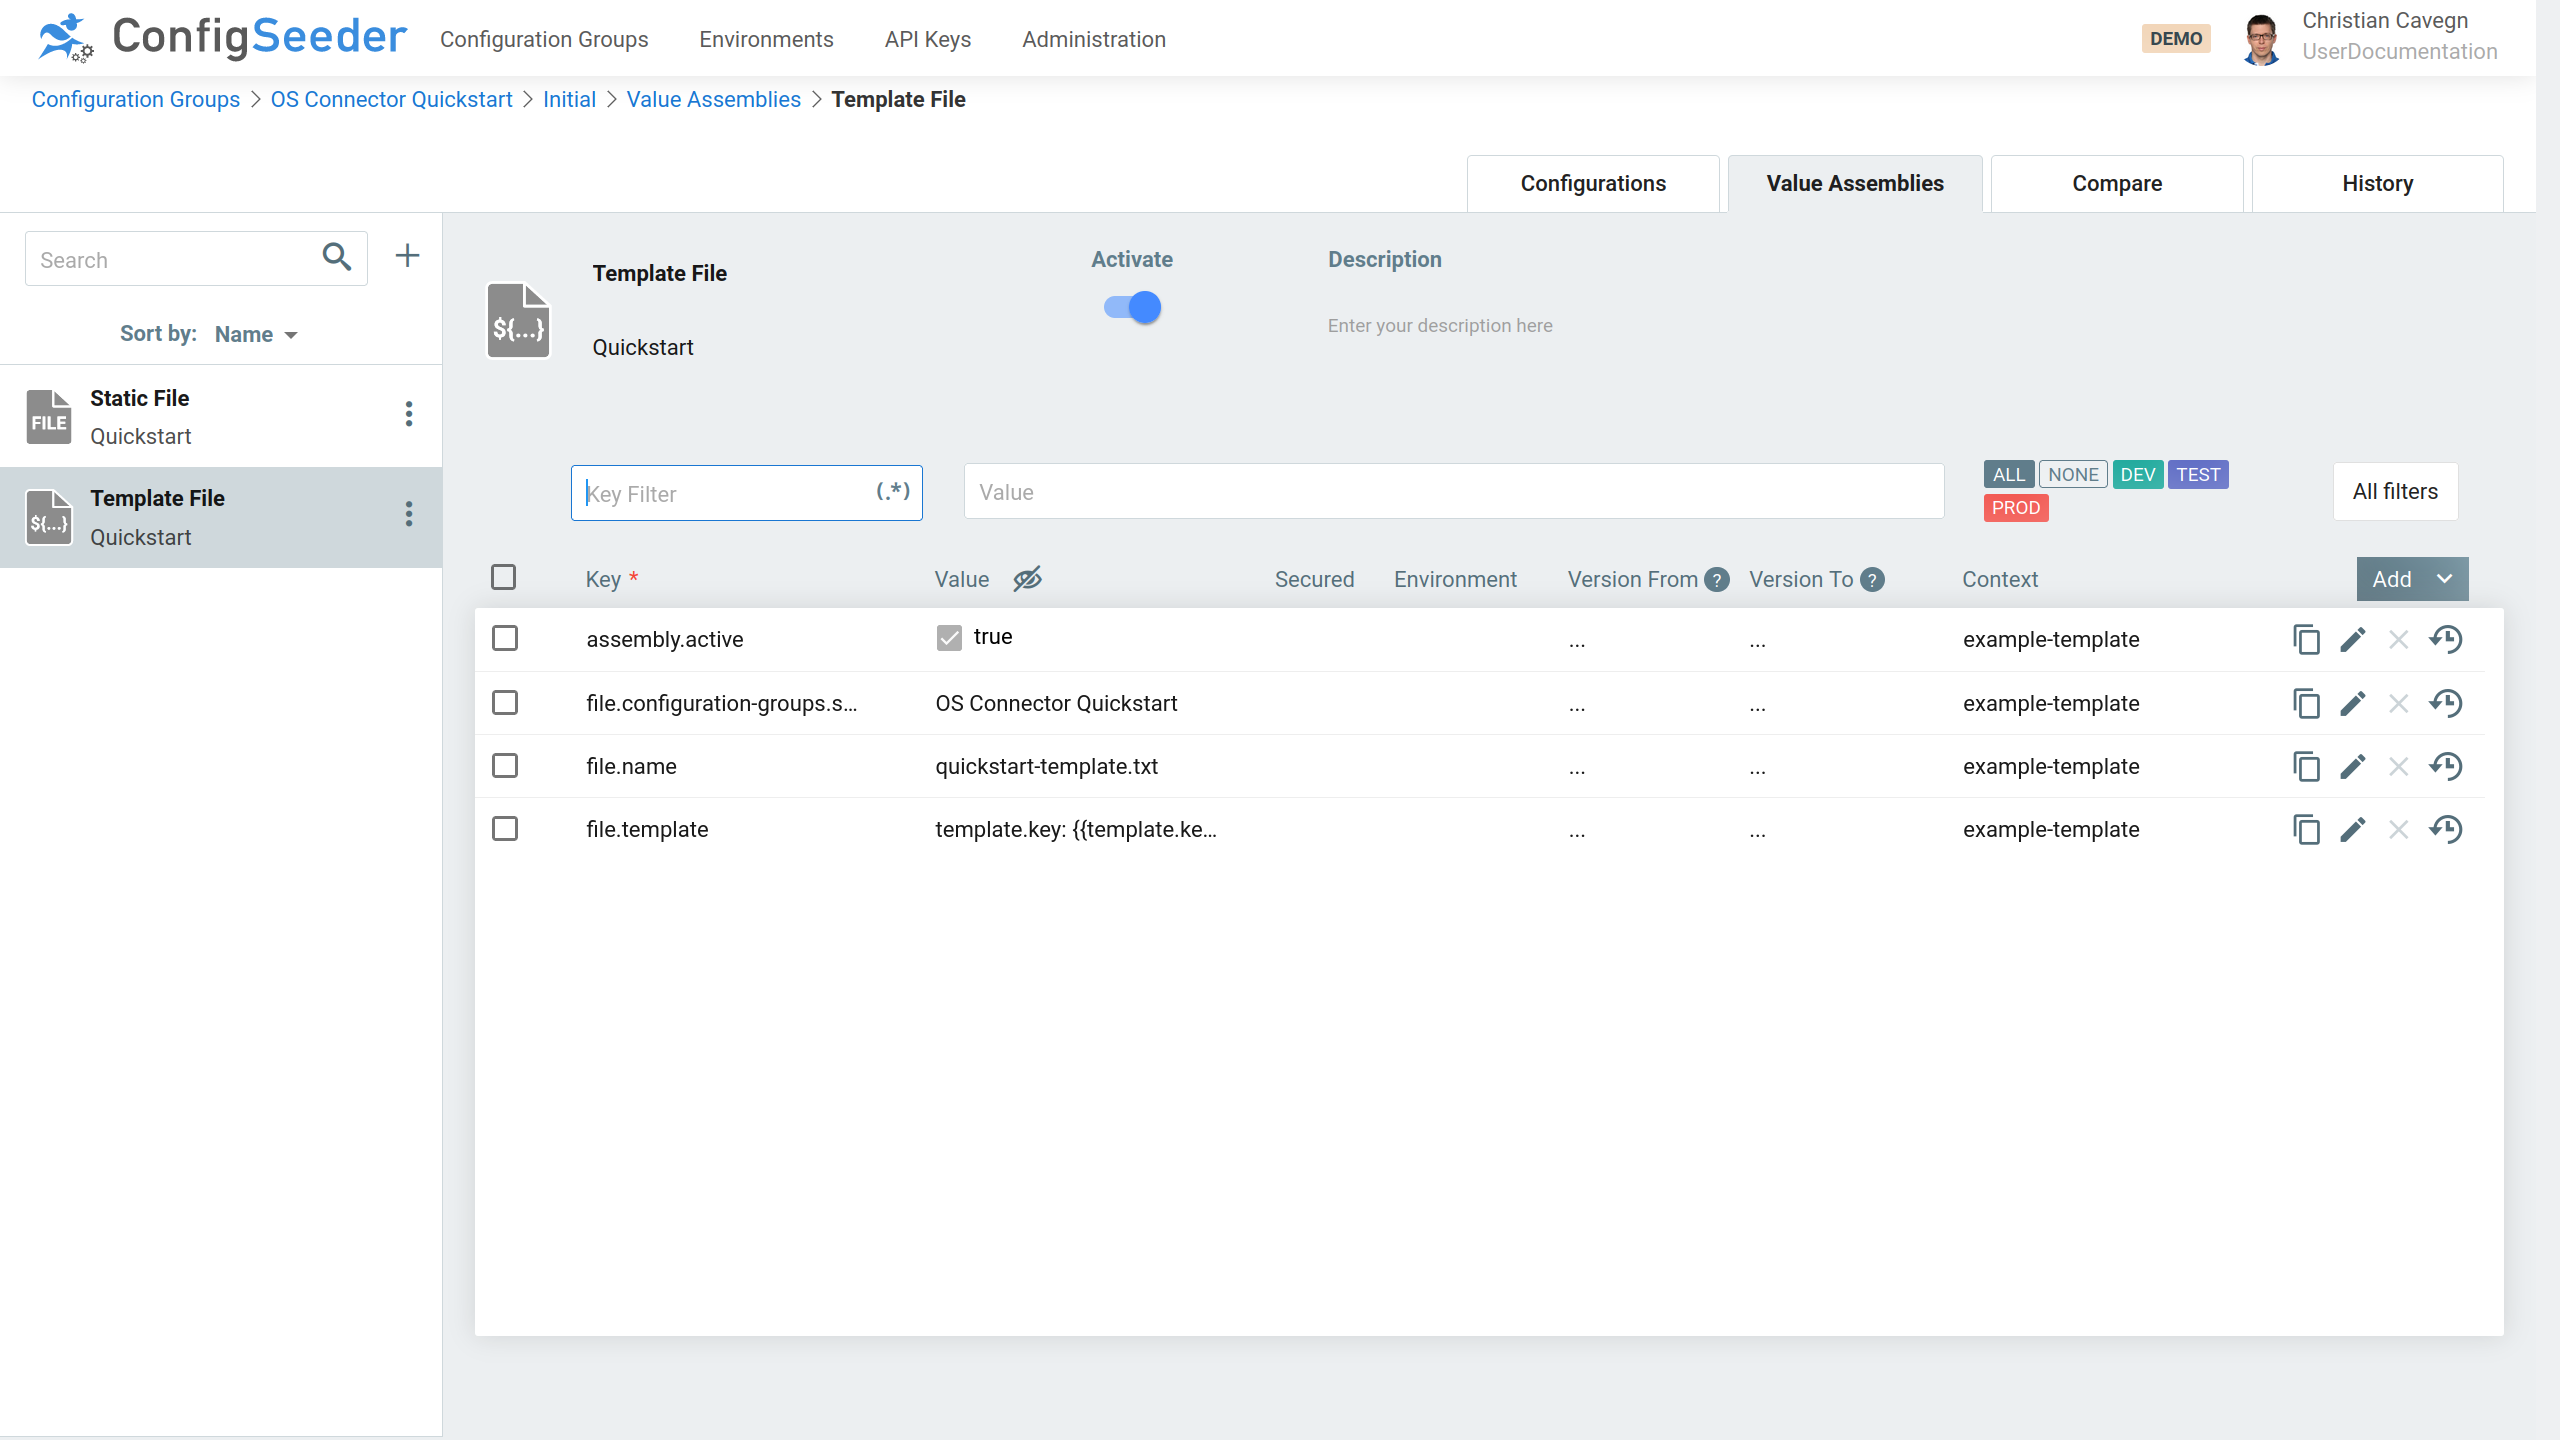Open Version From help icon

tap(1717, 580)
